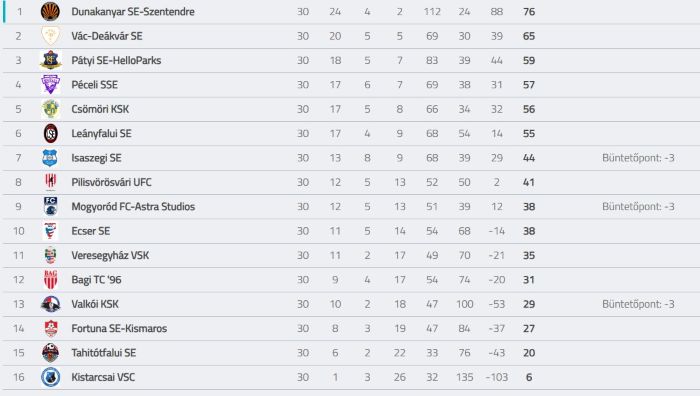Click the Csömöri KSK club emblem
Screen dimensions: 700x396
point(50,109)
